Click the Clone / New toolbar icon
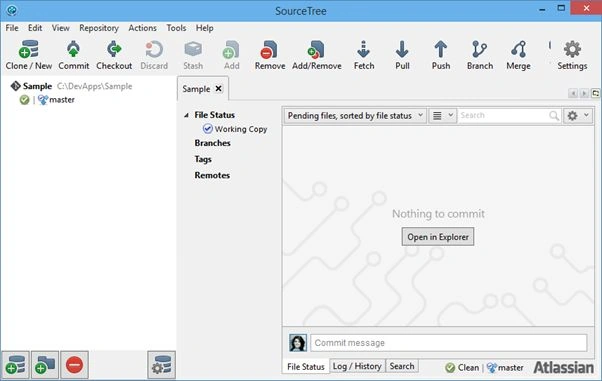This screenshot has width=602, height=381. (x=29, y=49)
